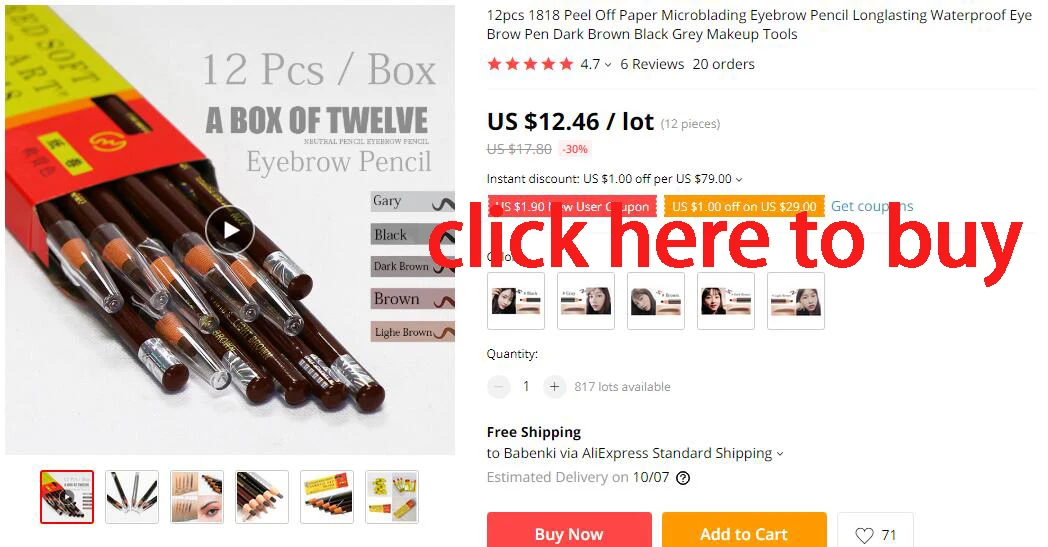Click the Buy Now button
This screenshot has width=1048, height=547.
point(569,531)
